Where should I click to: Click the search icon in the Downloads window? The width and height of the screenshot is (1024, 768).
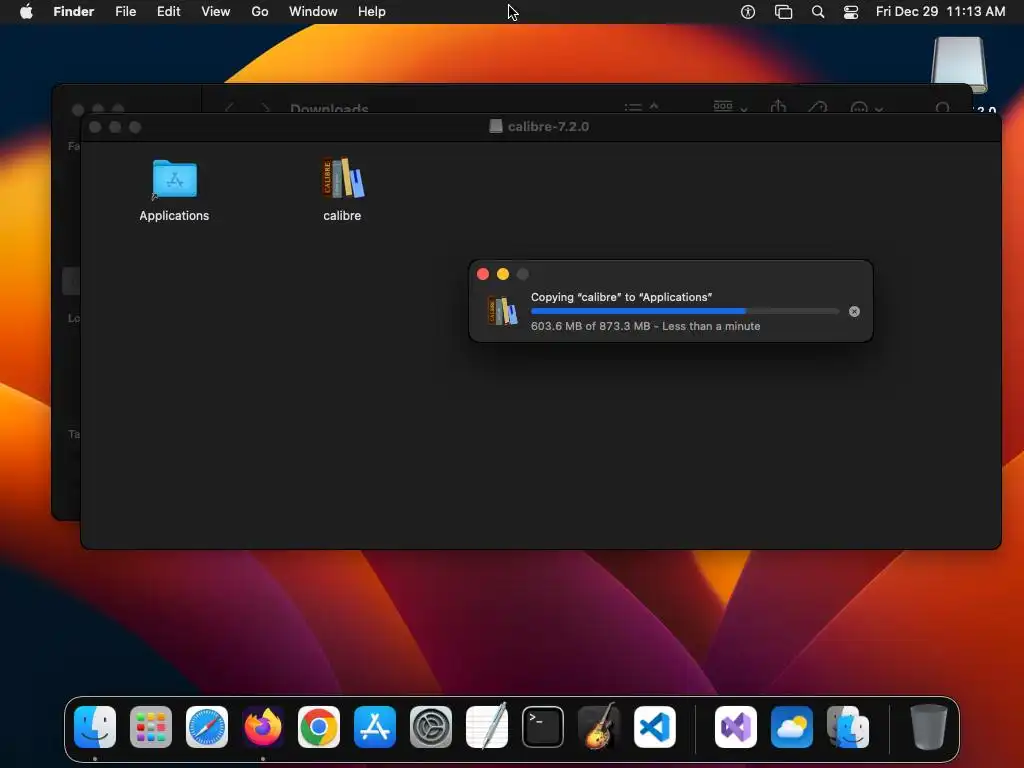pyautogui.click(x=942, y=108)
